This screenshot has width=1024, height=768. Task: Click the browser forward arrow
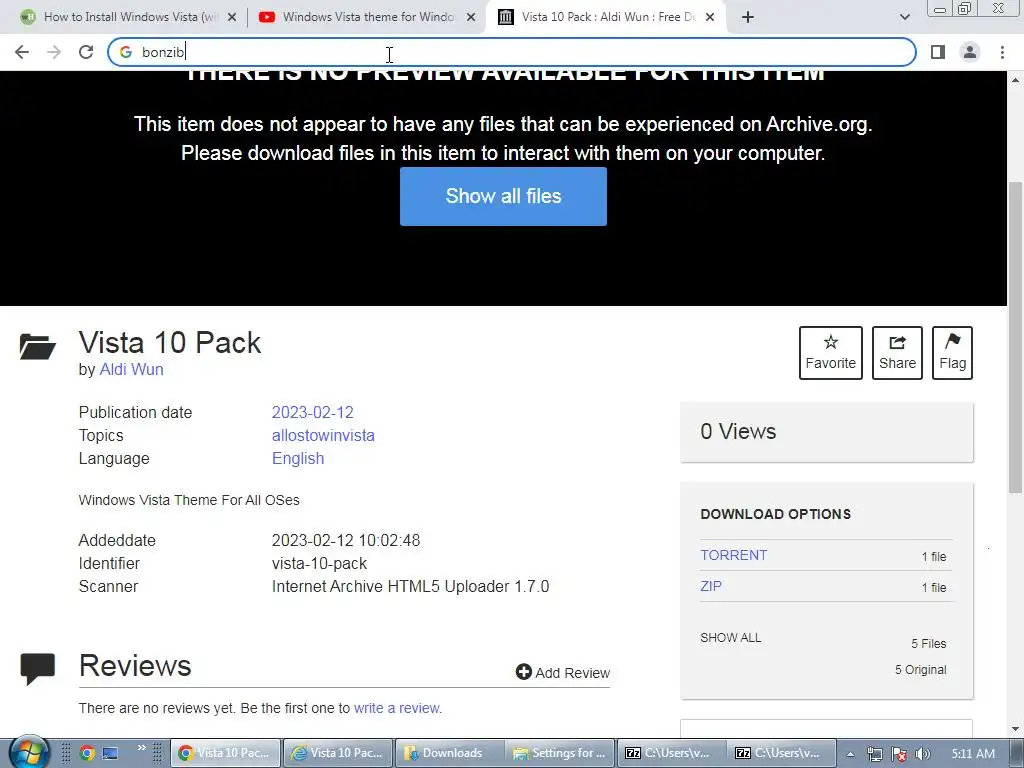click(x=54, y=52)
